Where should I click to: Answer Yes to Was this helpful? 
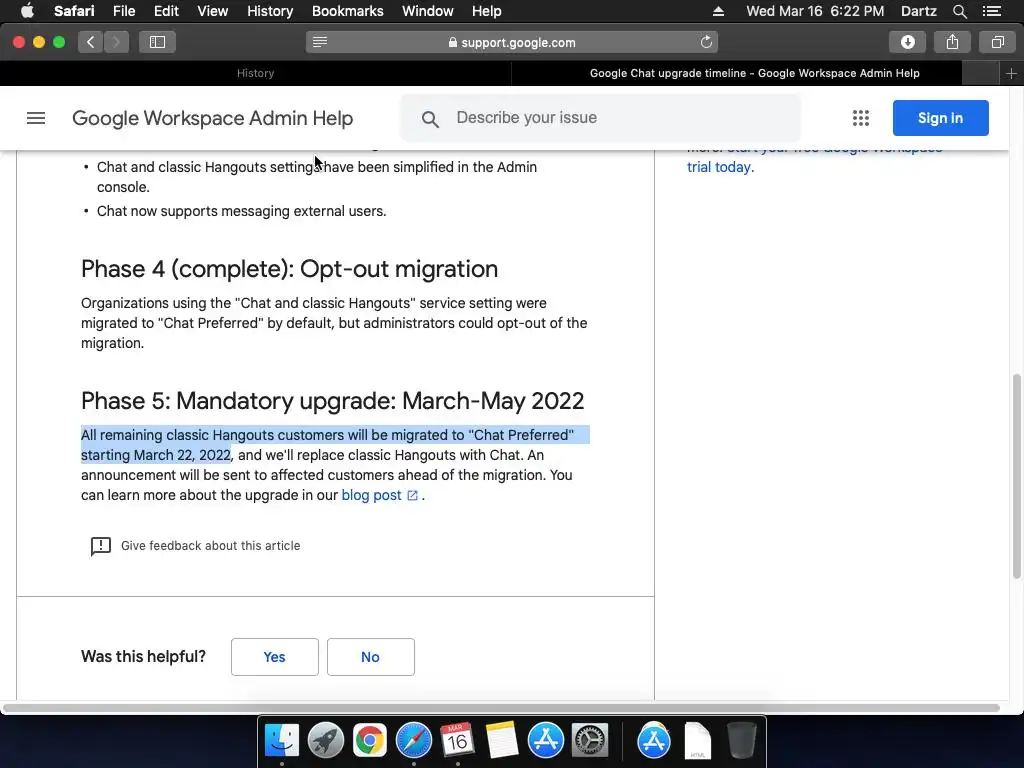coord(274,657)
